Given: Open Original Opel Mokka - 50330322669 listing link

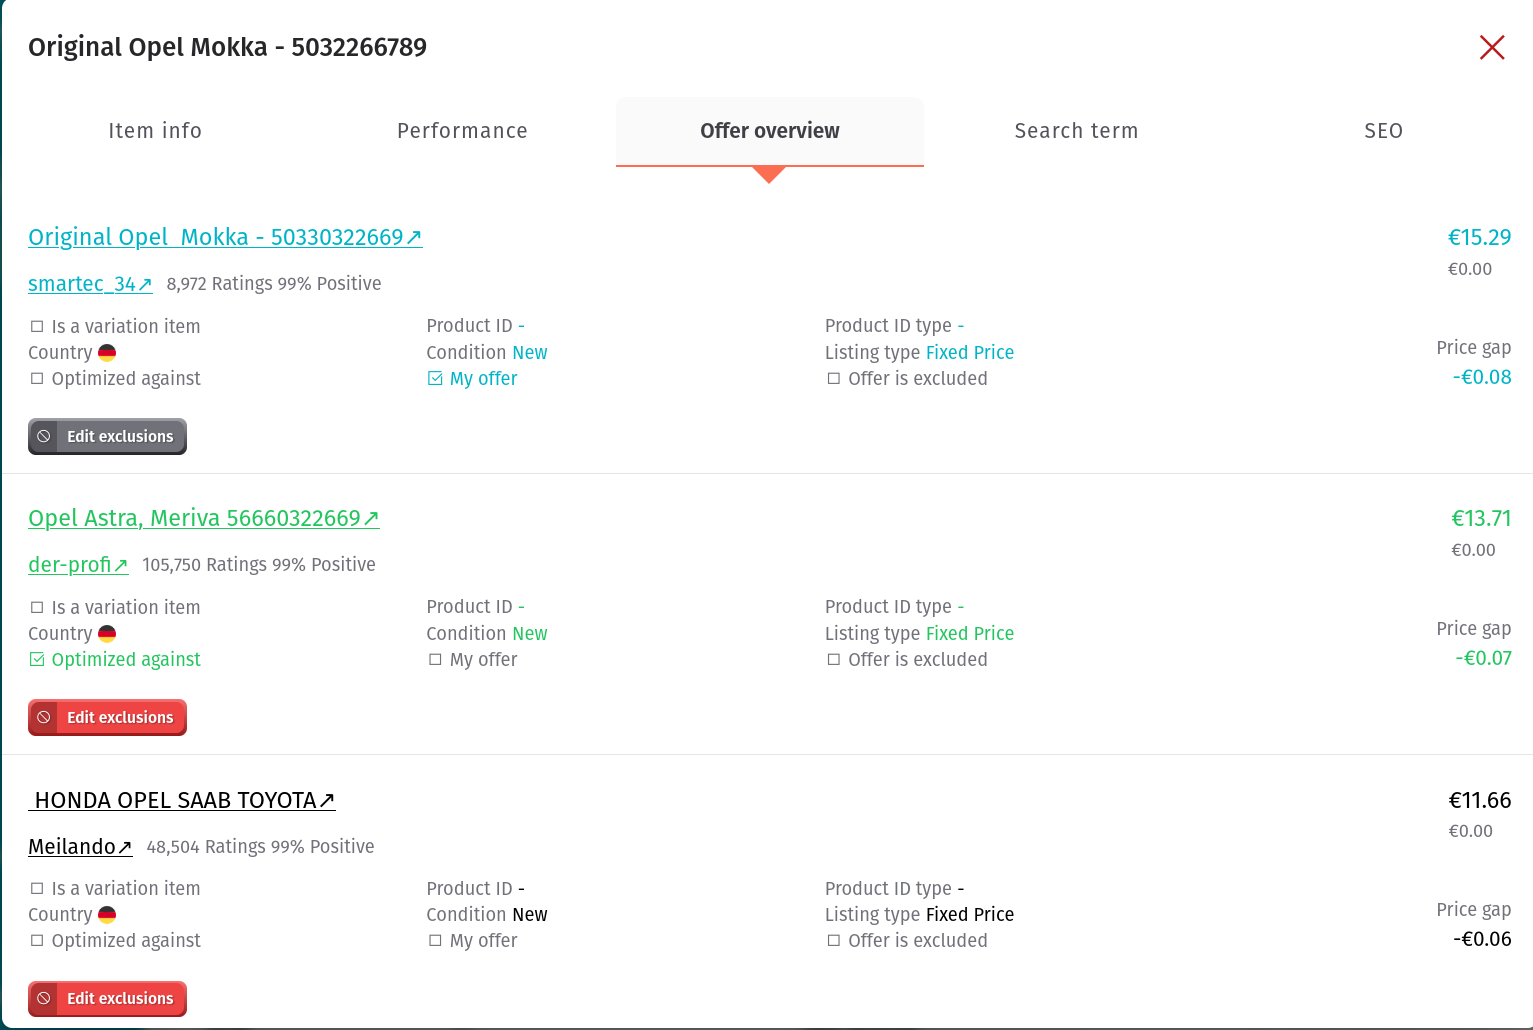Looking at the screenshot, I should tap(225, 238).
